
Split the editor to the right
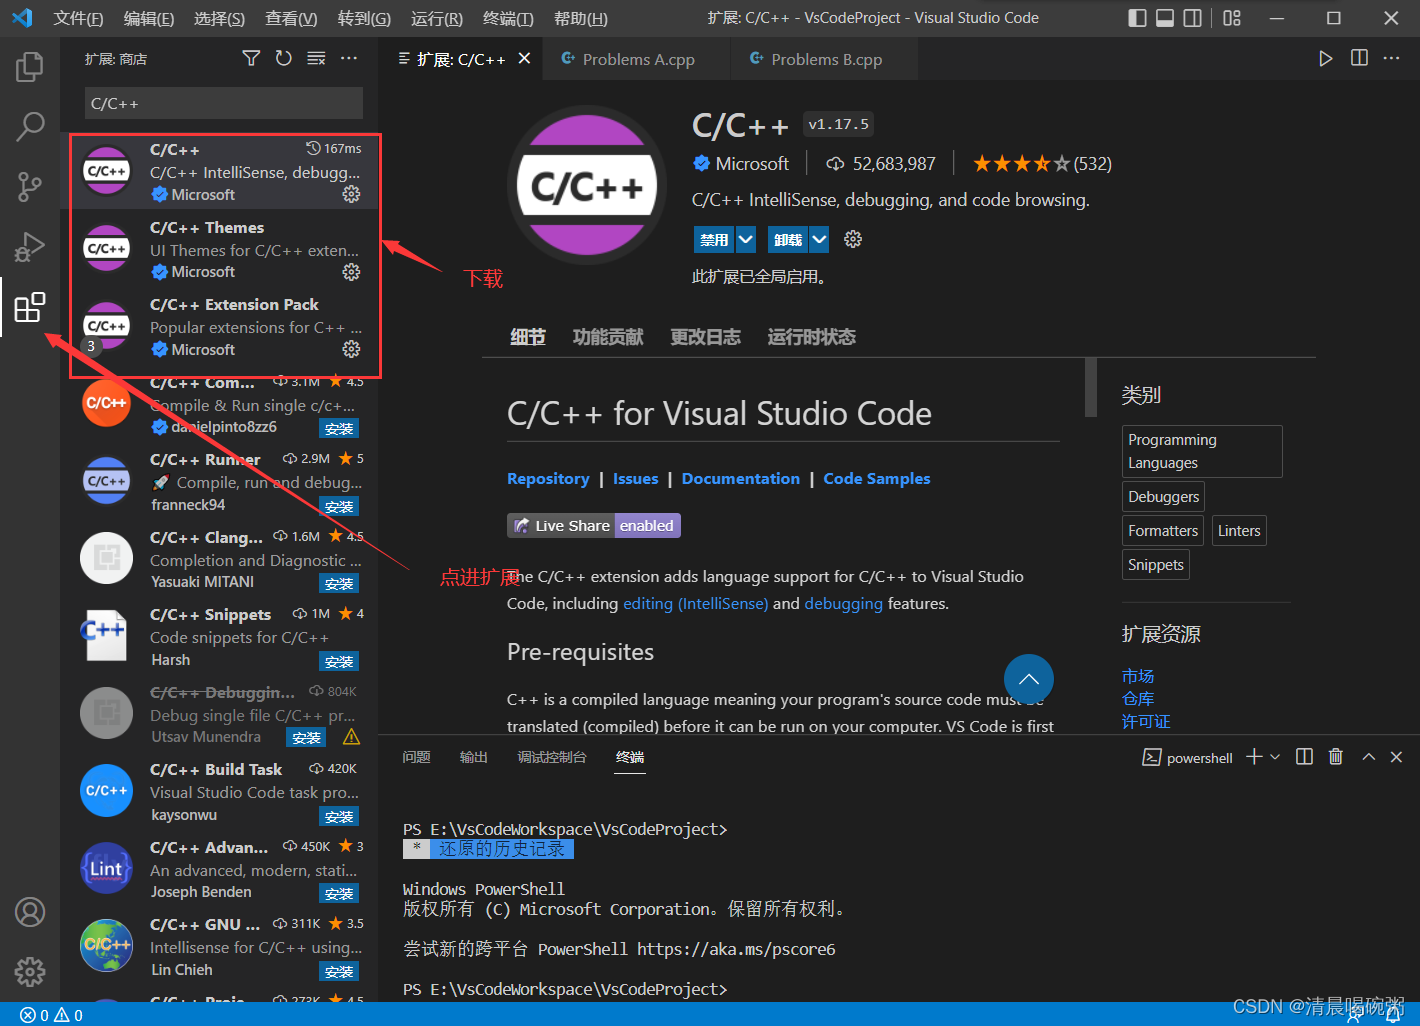[1359, 59]
